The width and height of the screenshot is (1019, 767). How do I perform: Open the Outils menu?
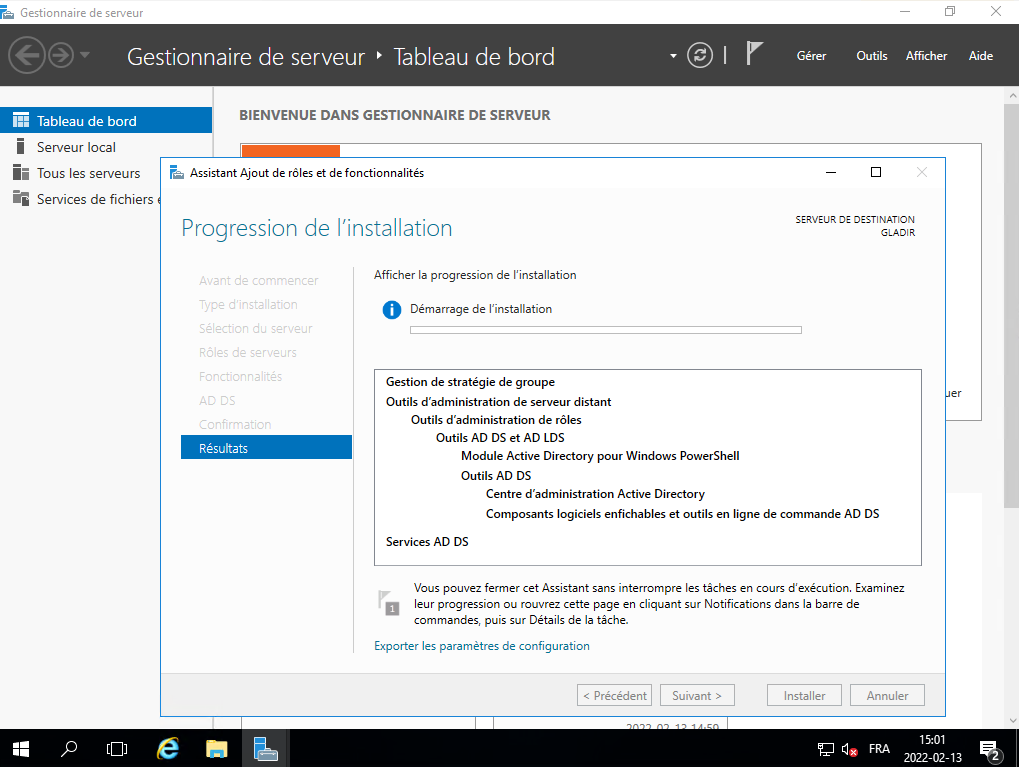pos(871,56)
